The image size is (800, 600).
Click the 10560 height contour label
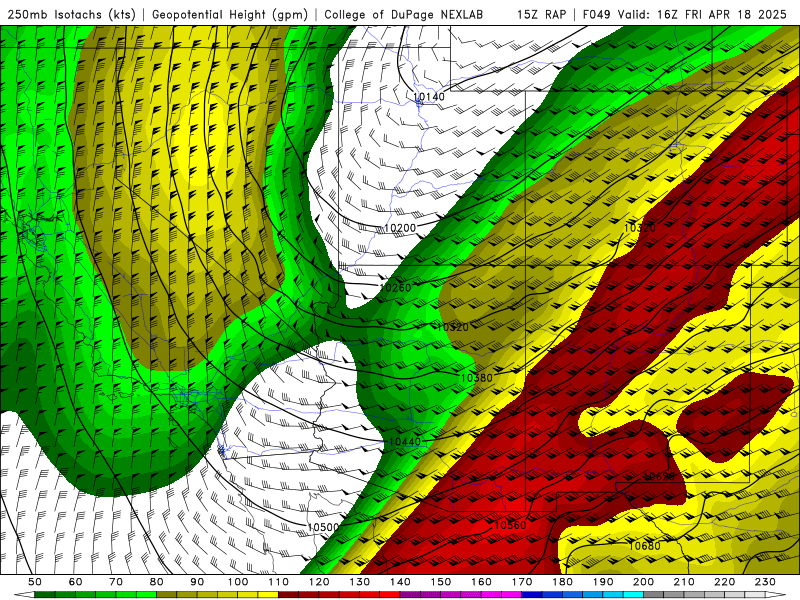[x=510, y=526]
